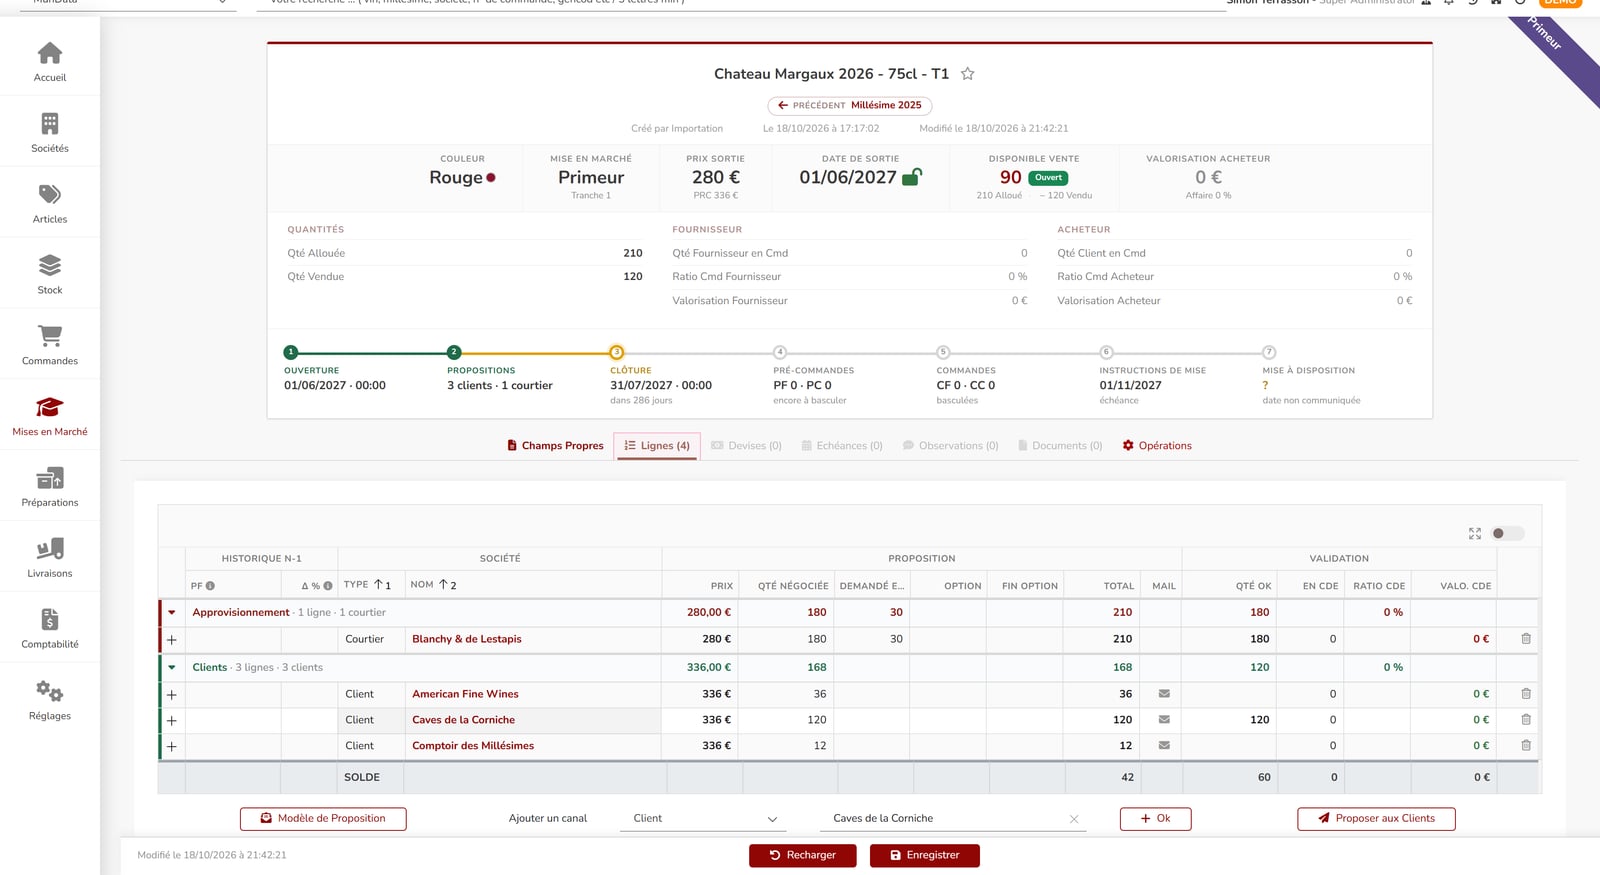
Task: Open the Echéances (0) tab
Action: click(842, 446)
